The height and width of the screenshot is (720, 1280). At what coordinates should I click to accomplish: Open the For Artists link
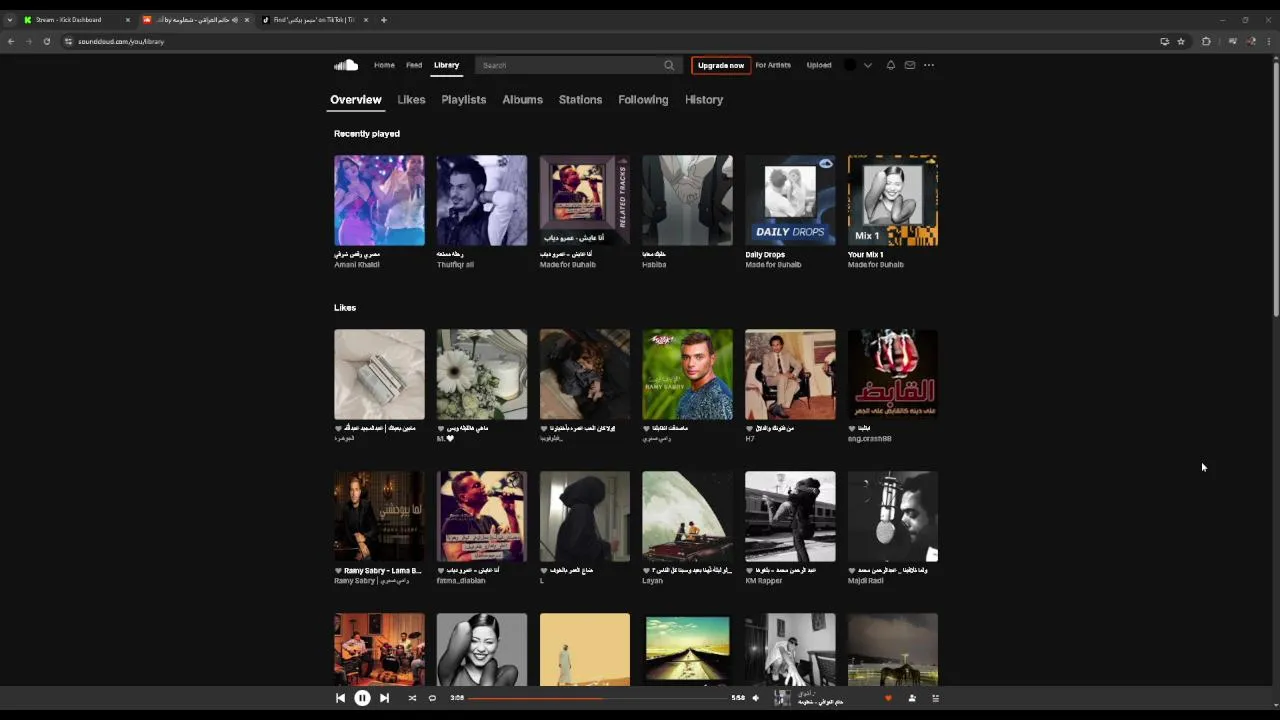pyautogui.click(x=773, y=65)
